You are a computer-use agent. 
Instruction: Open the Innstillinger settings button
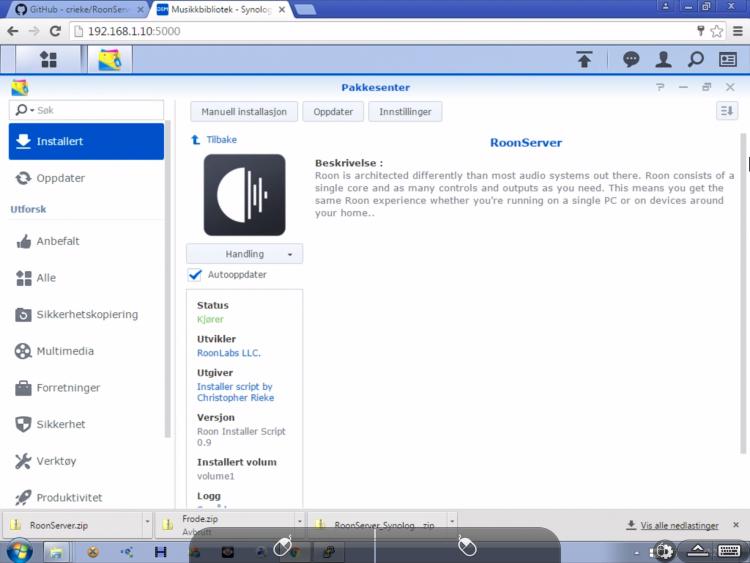click(x=405, y=112)
